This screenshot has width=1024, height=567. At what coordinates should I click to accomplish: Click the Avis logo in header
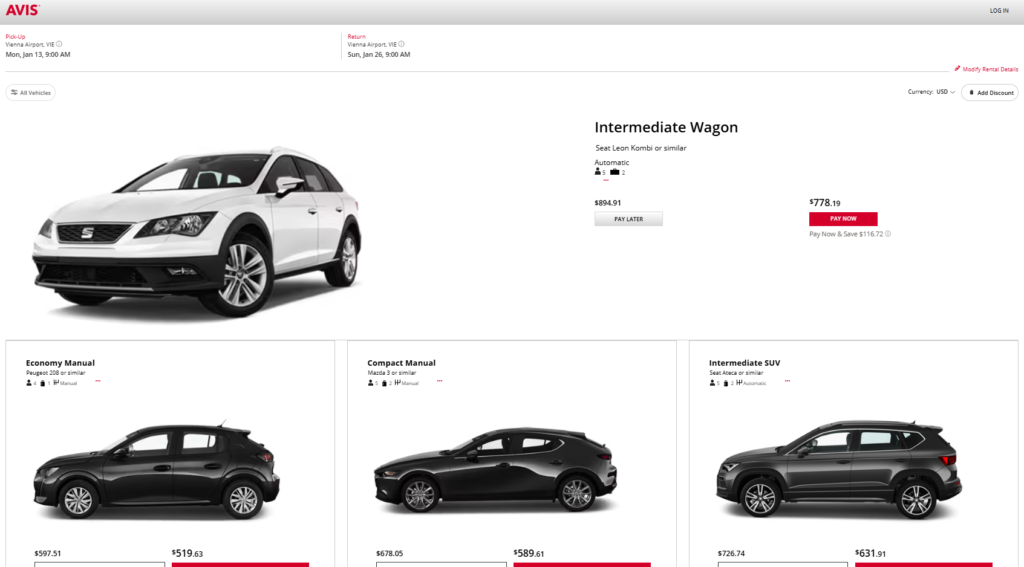[24, 10]
